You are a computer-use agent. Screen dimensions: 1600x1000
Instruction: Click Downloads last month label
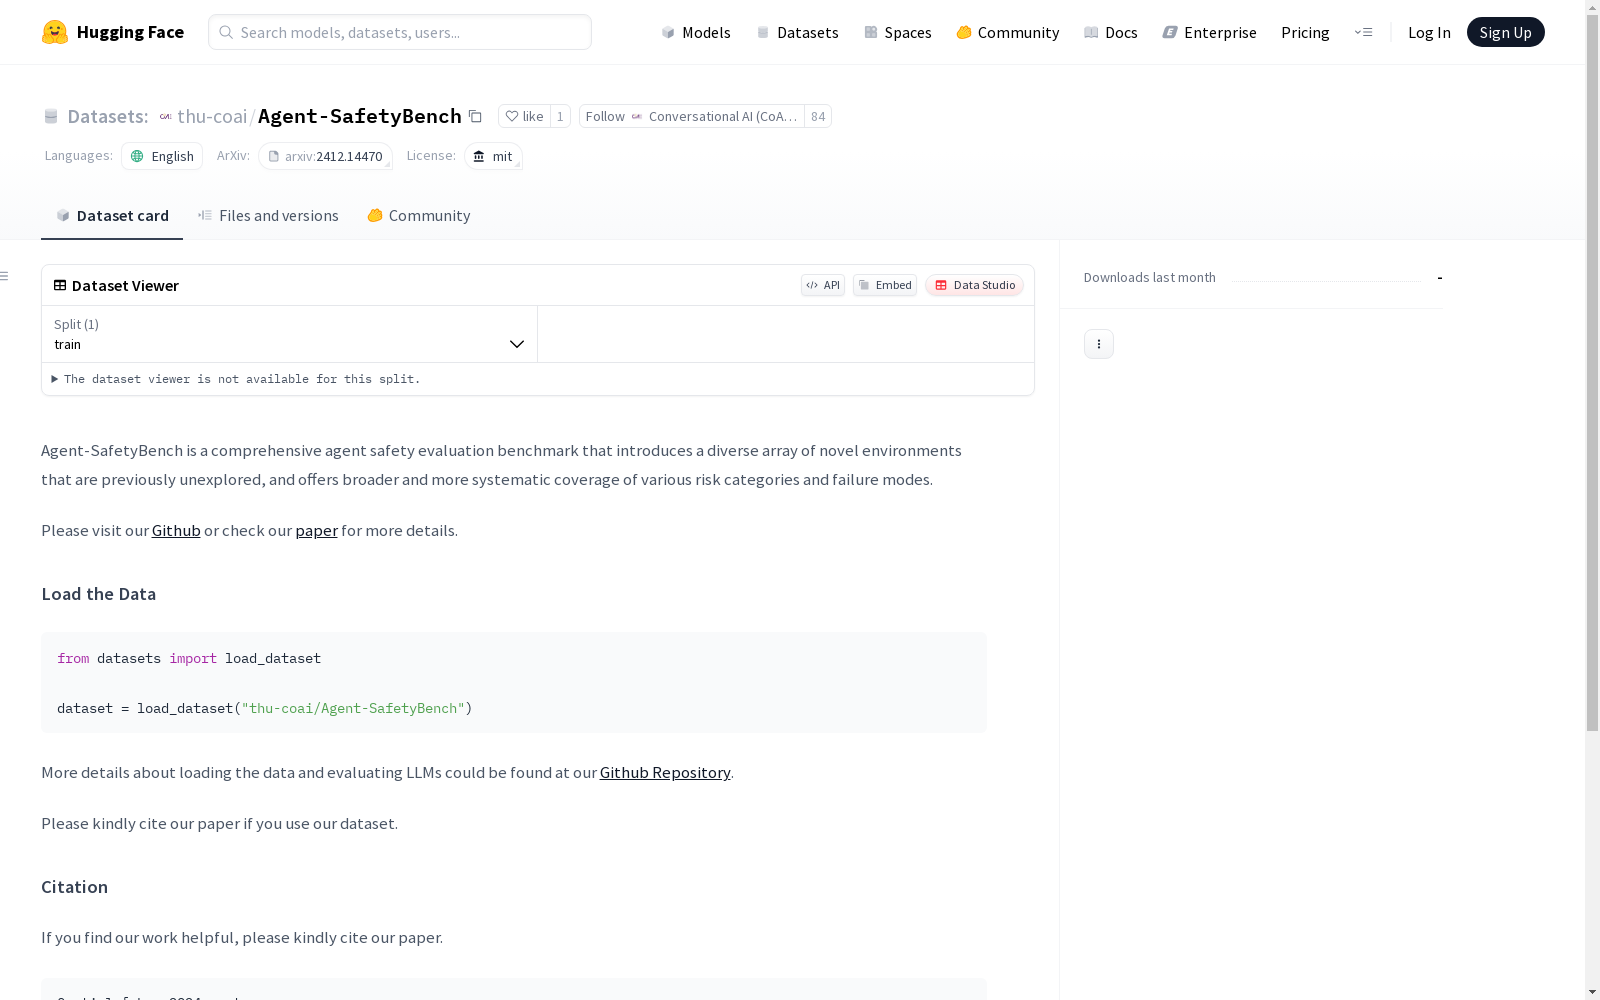1150,277
